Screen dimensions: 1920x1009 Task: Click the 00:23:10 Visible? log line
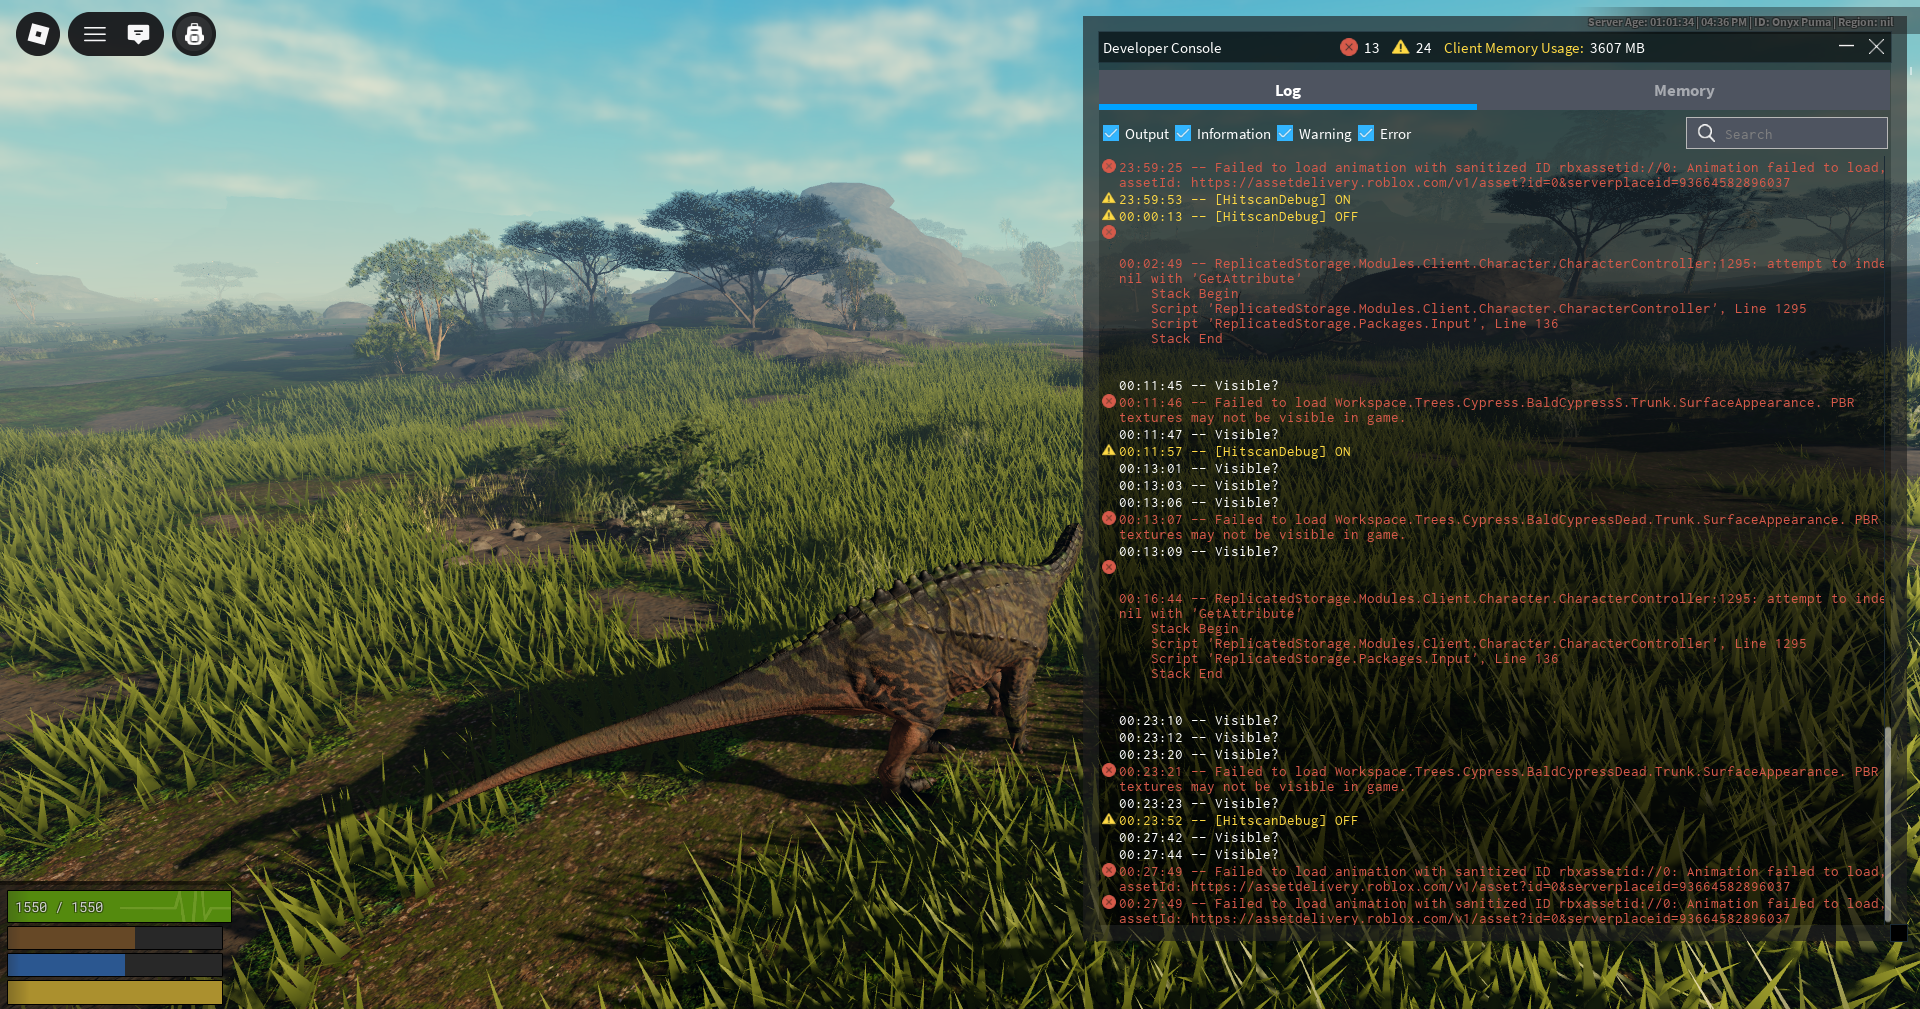(1198, 720)
